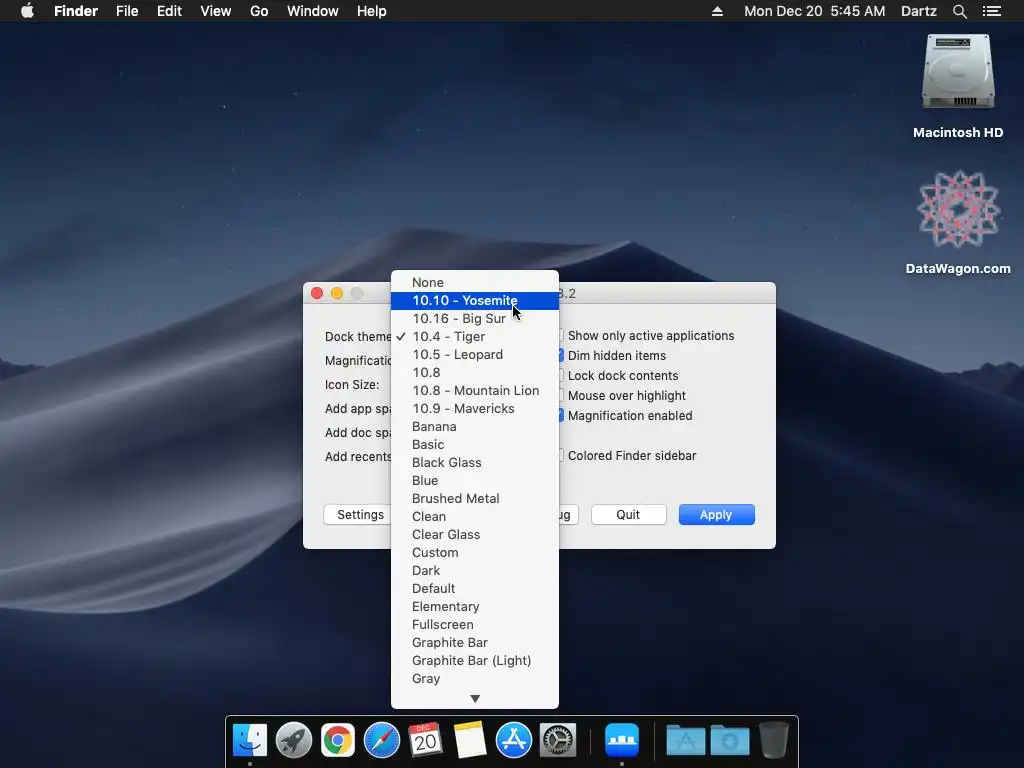Screen dimensions: 1024x768
Task: Choose Banana dock theme
Action: [475, 426]
